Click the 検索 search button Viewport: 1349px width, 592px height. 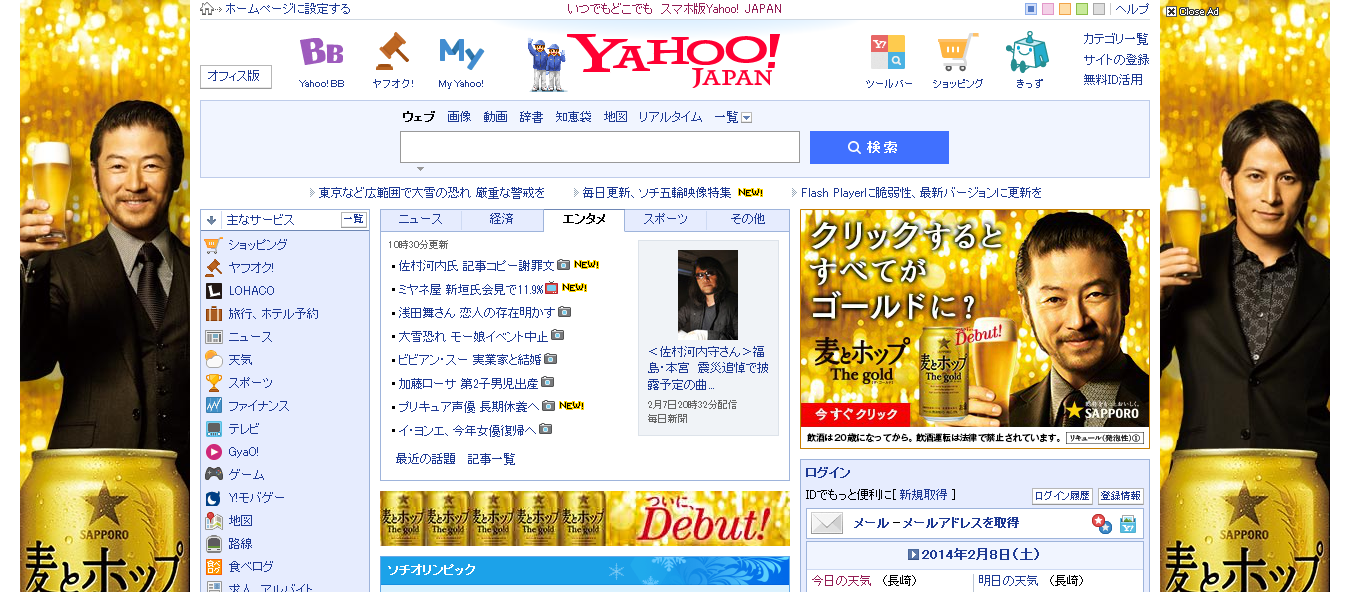coord(879,147)
